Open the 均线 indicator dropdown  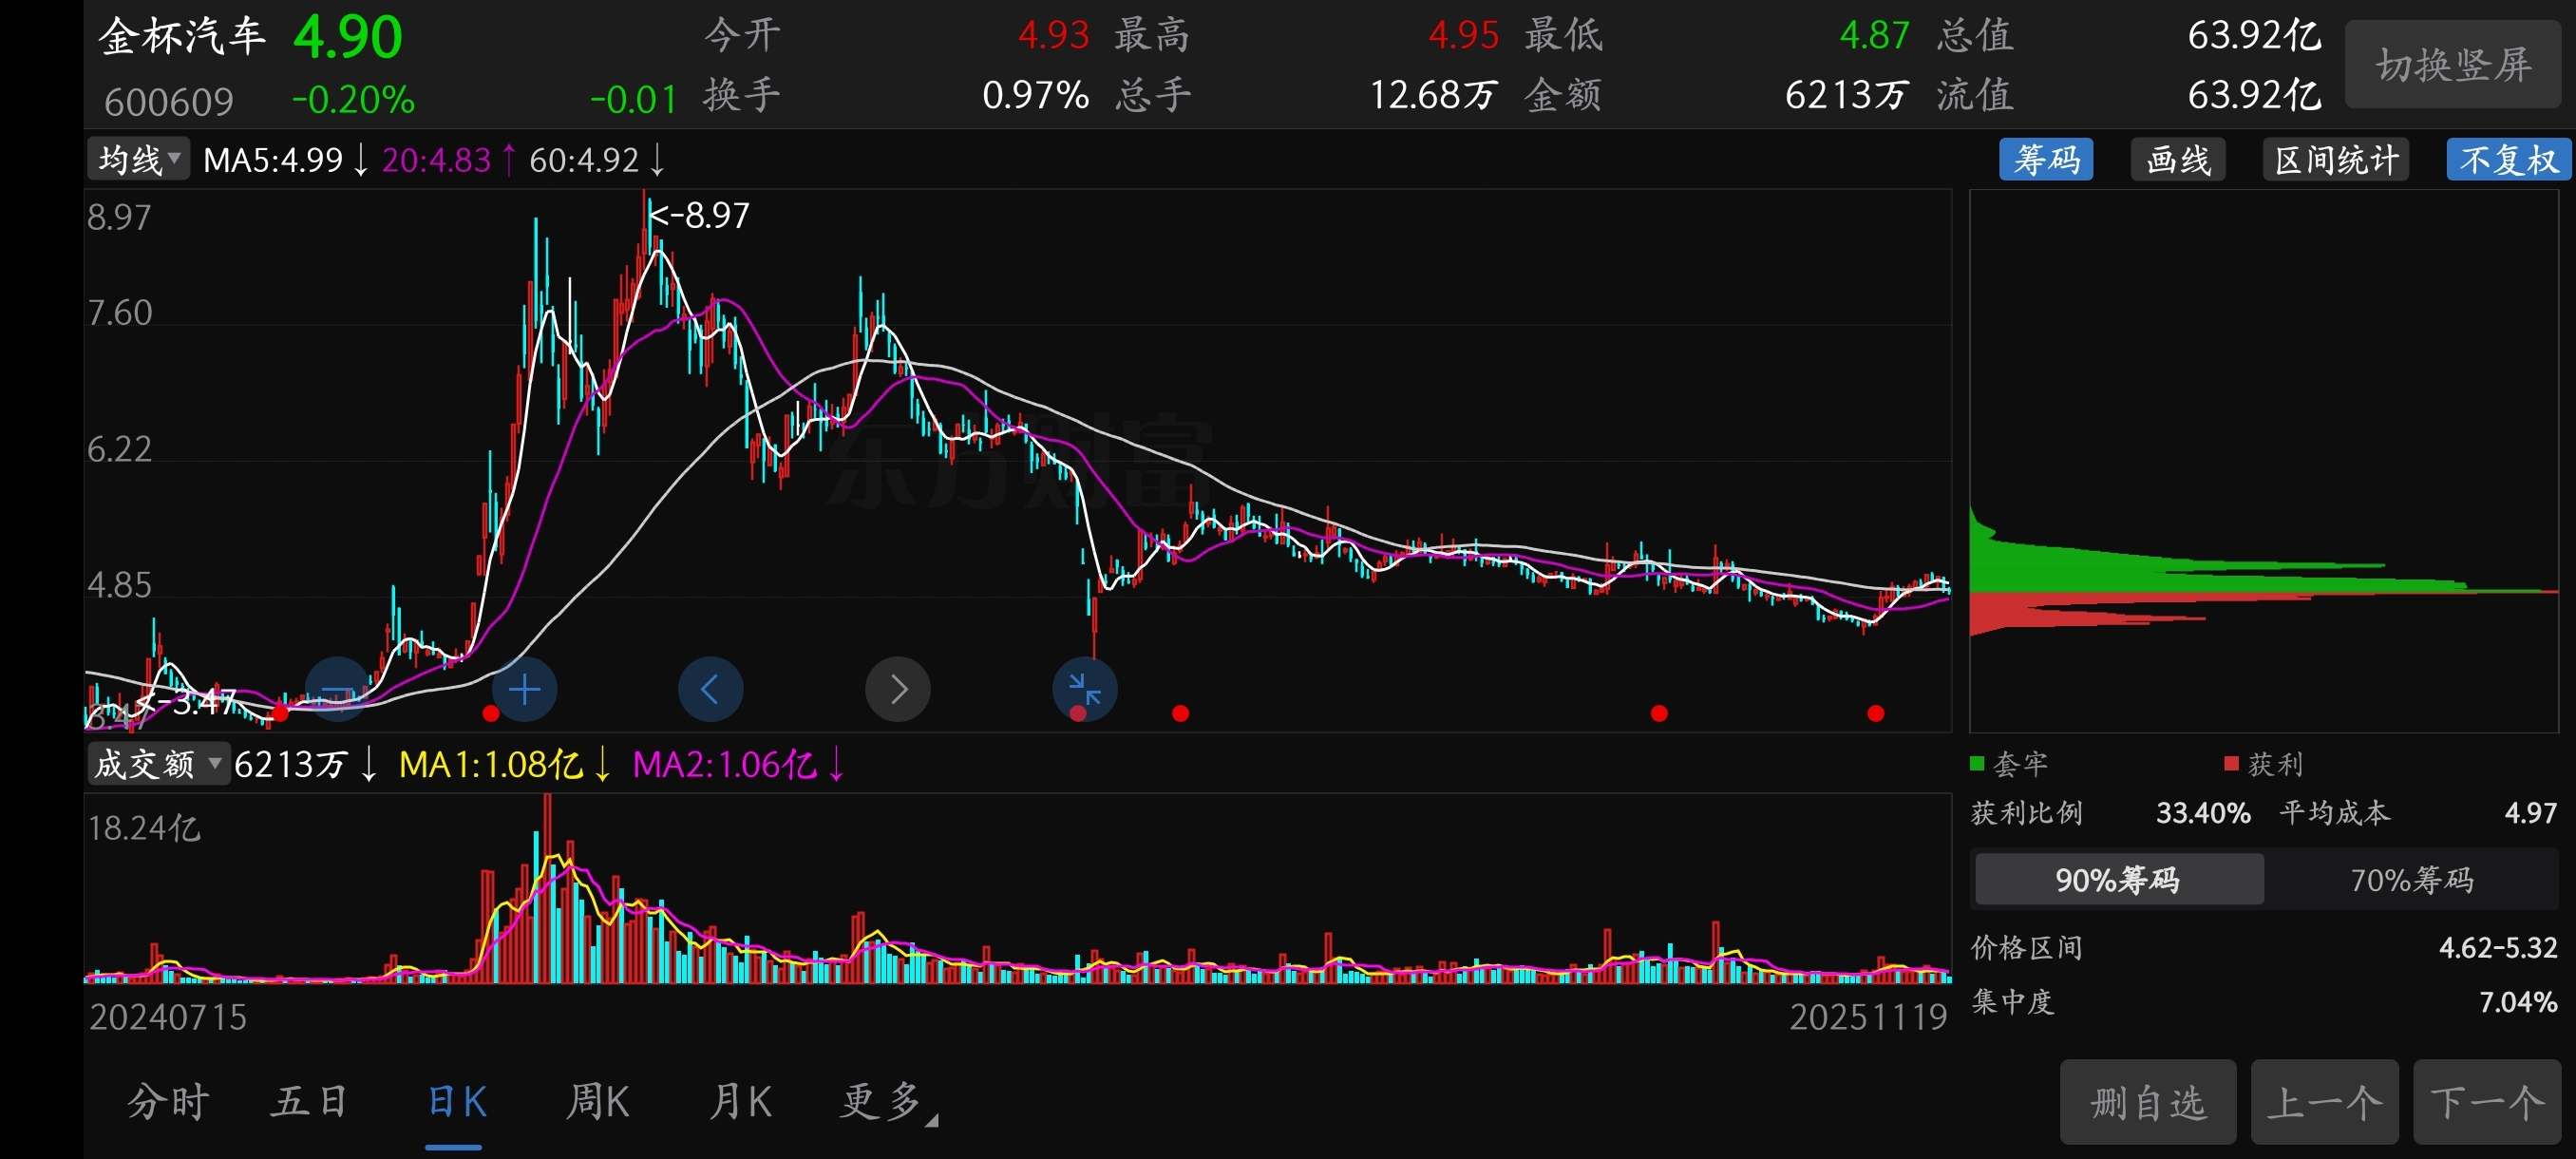[x=138, y=160]
